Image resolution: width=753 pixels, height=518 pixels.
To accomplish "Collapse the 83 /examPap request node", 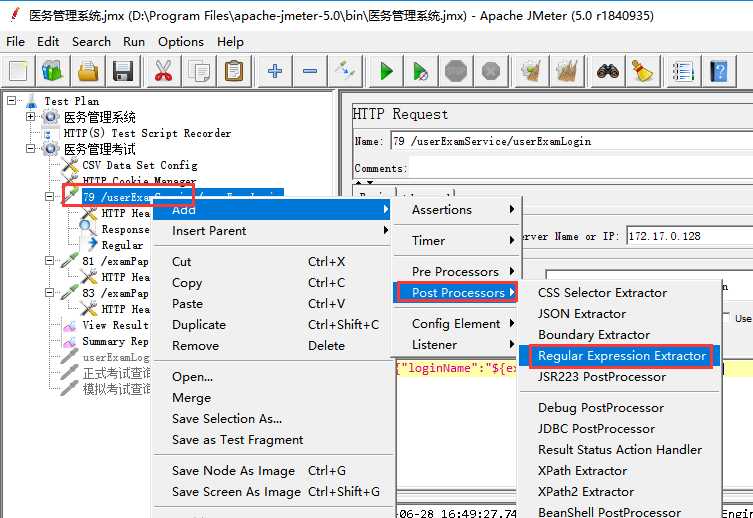I will (49, 292).
